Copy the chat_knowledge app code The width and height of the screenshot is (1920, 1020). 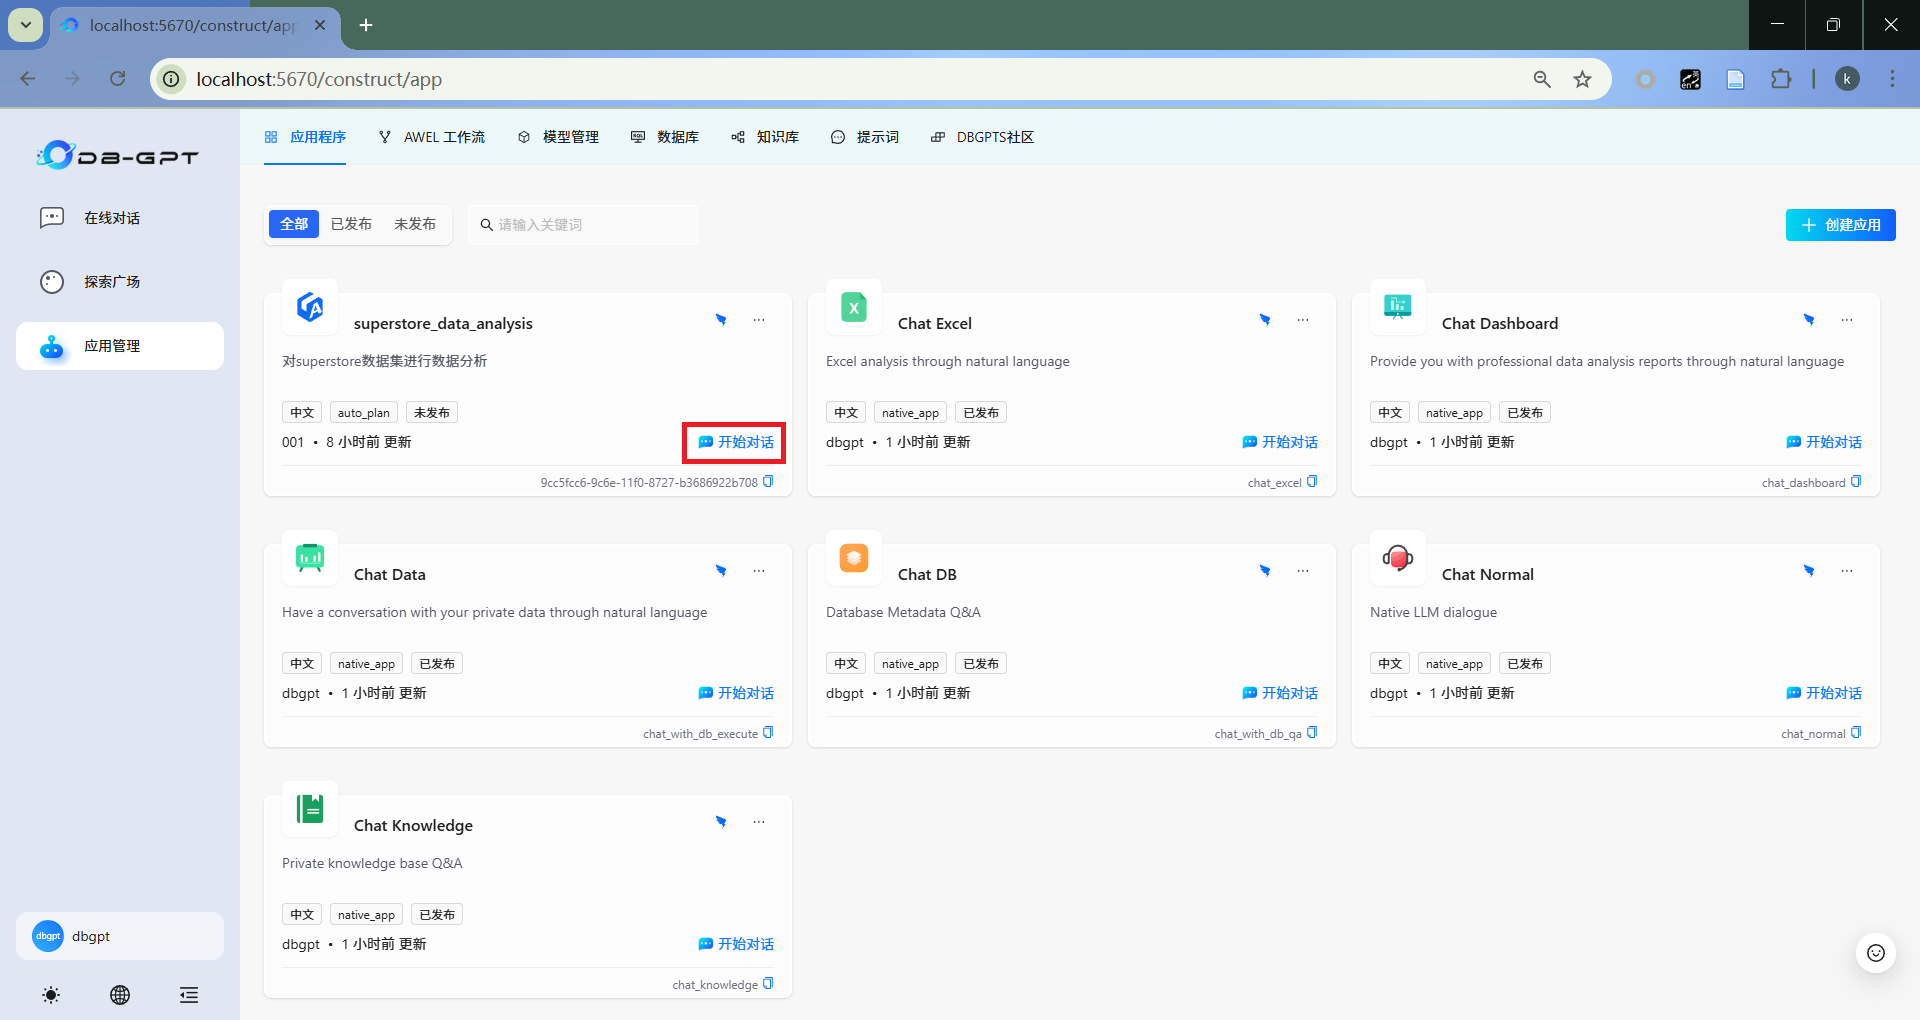pyautogui.click(x=768, y=984)
